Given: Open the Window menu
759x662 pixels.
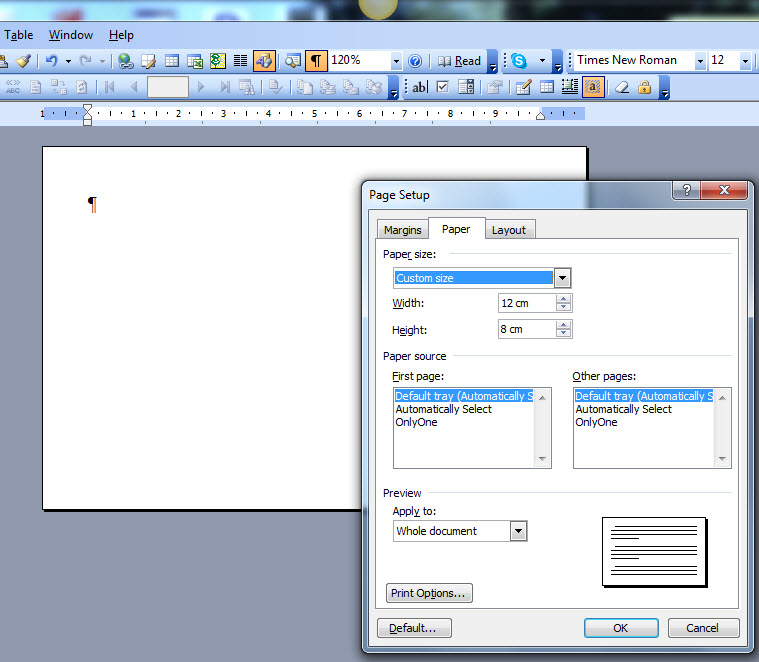Looking at the screenshot, I should pos(71,35).
